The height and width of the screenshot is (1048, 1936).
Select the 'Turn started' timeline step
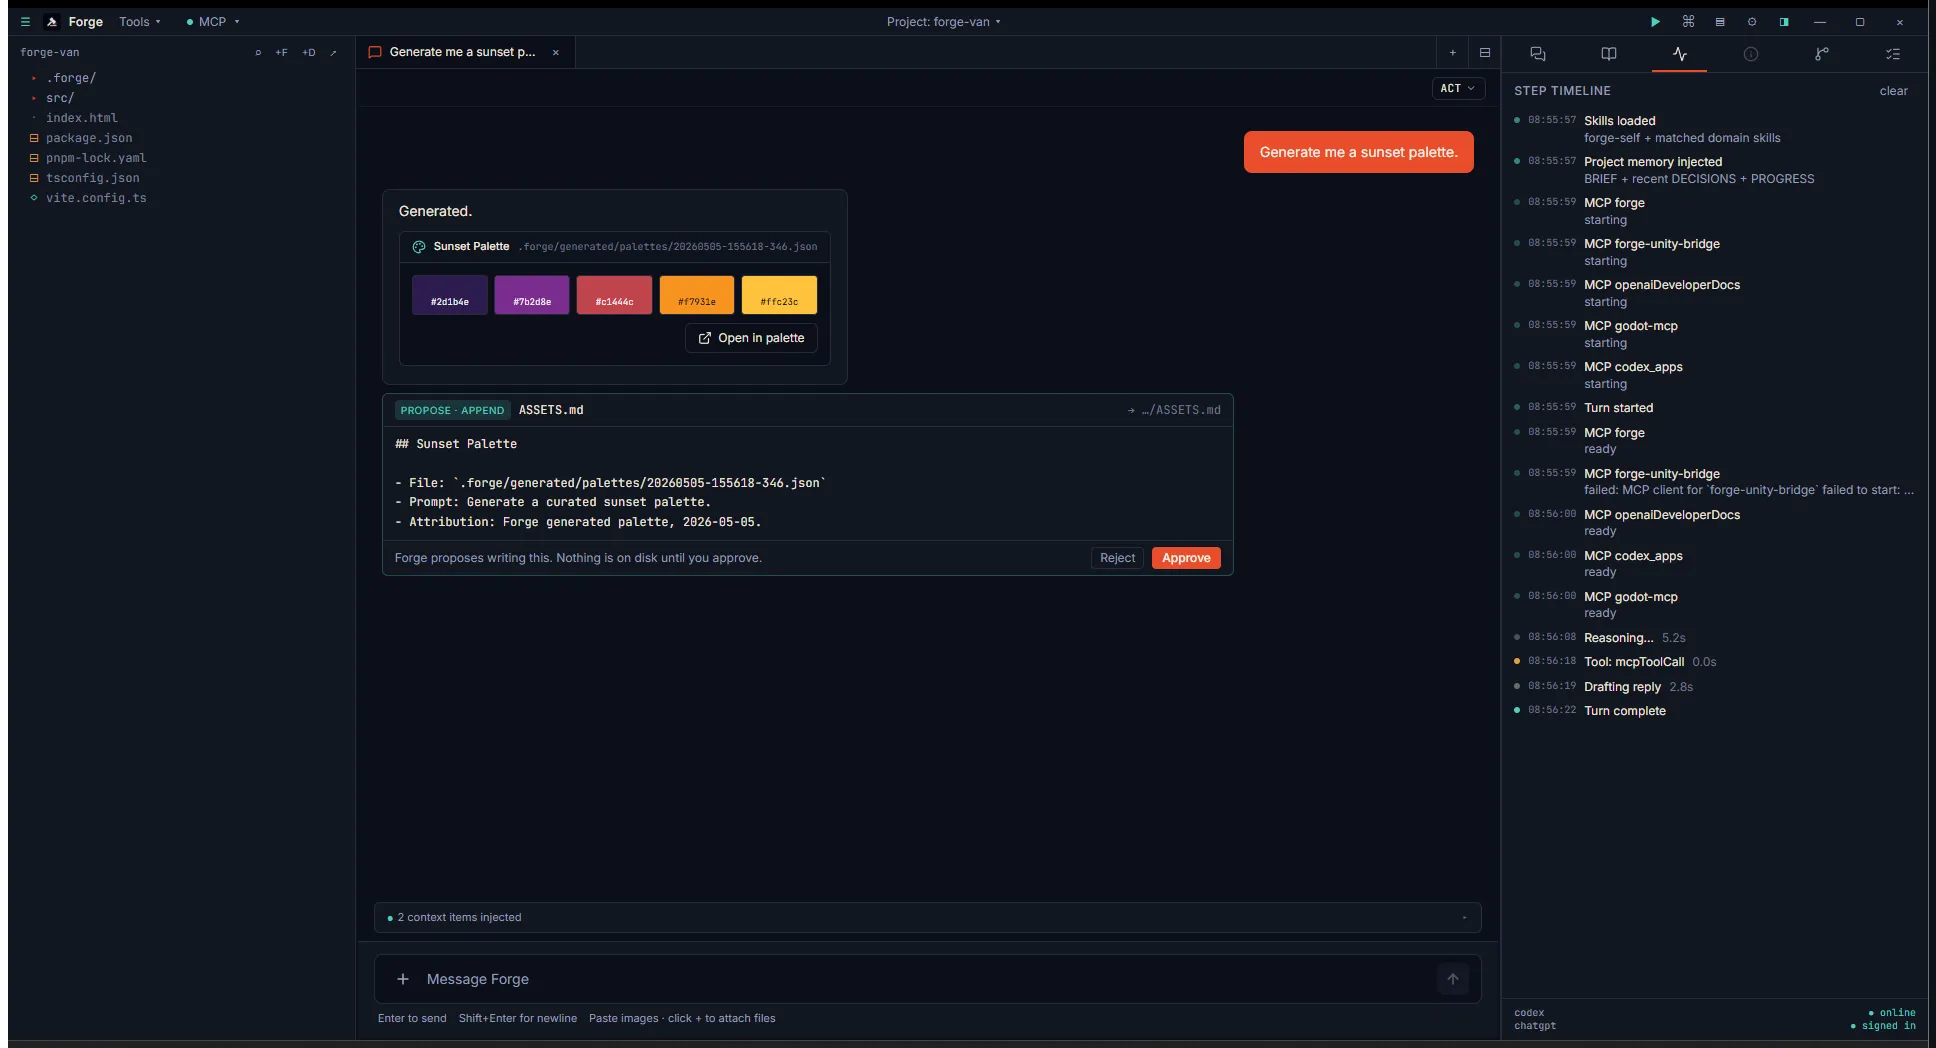tap(1714, 408)
